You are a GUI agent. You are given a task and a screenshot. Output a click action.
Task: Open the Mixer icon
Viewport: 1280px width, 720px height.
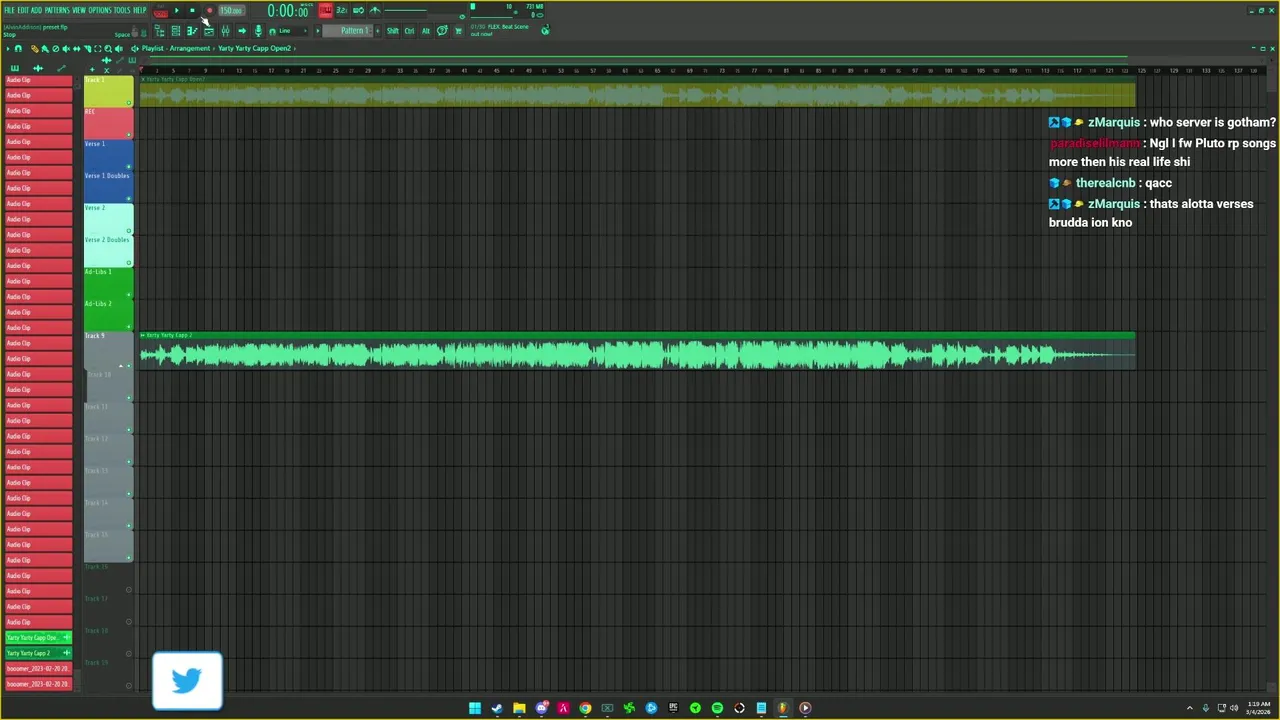tap(225, 31)
